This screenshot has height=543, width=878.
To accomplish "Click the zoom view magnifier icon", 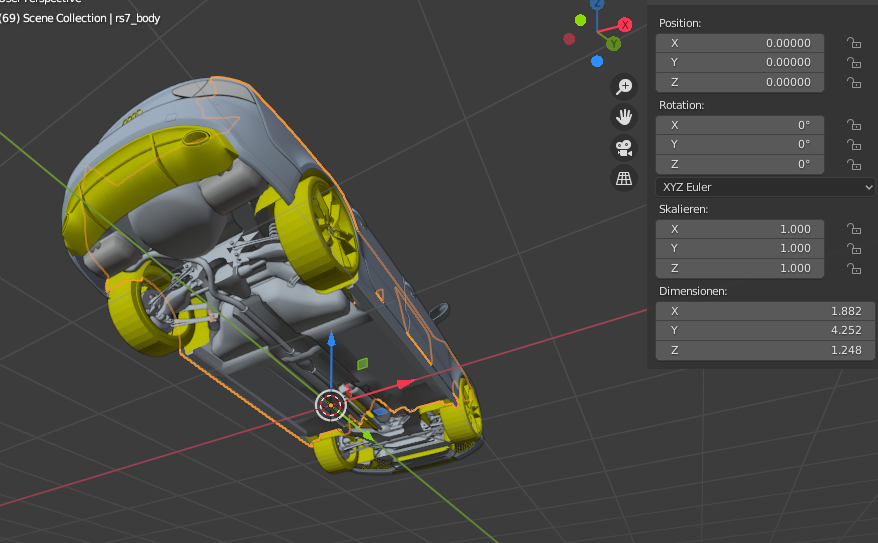I will pos(624,87).
